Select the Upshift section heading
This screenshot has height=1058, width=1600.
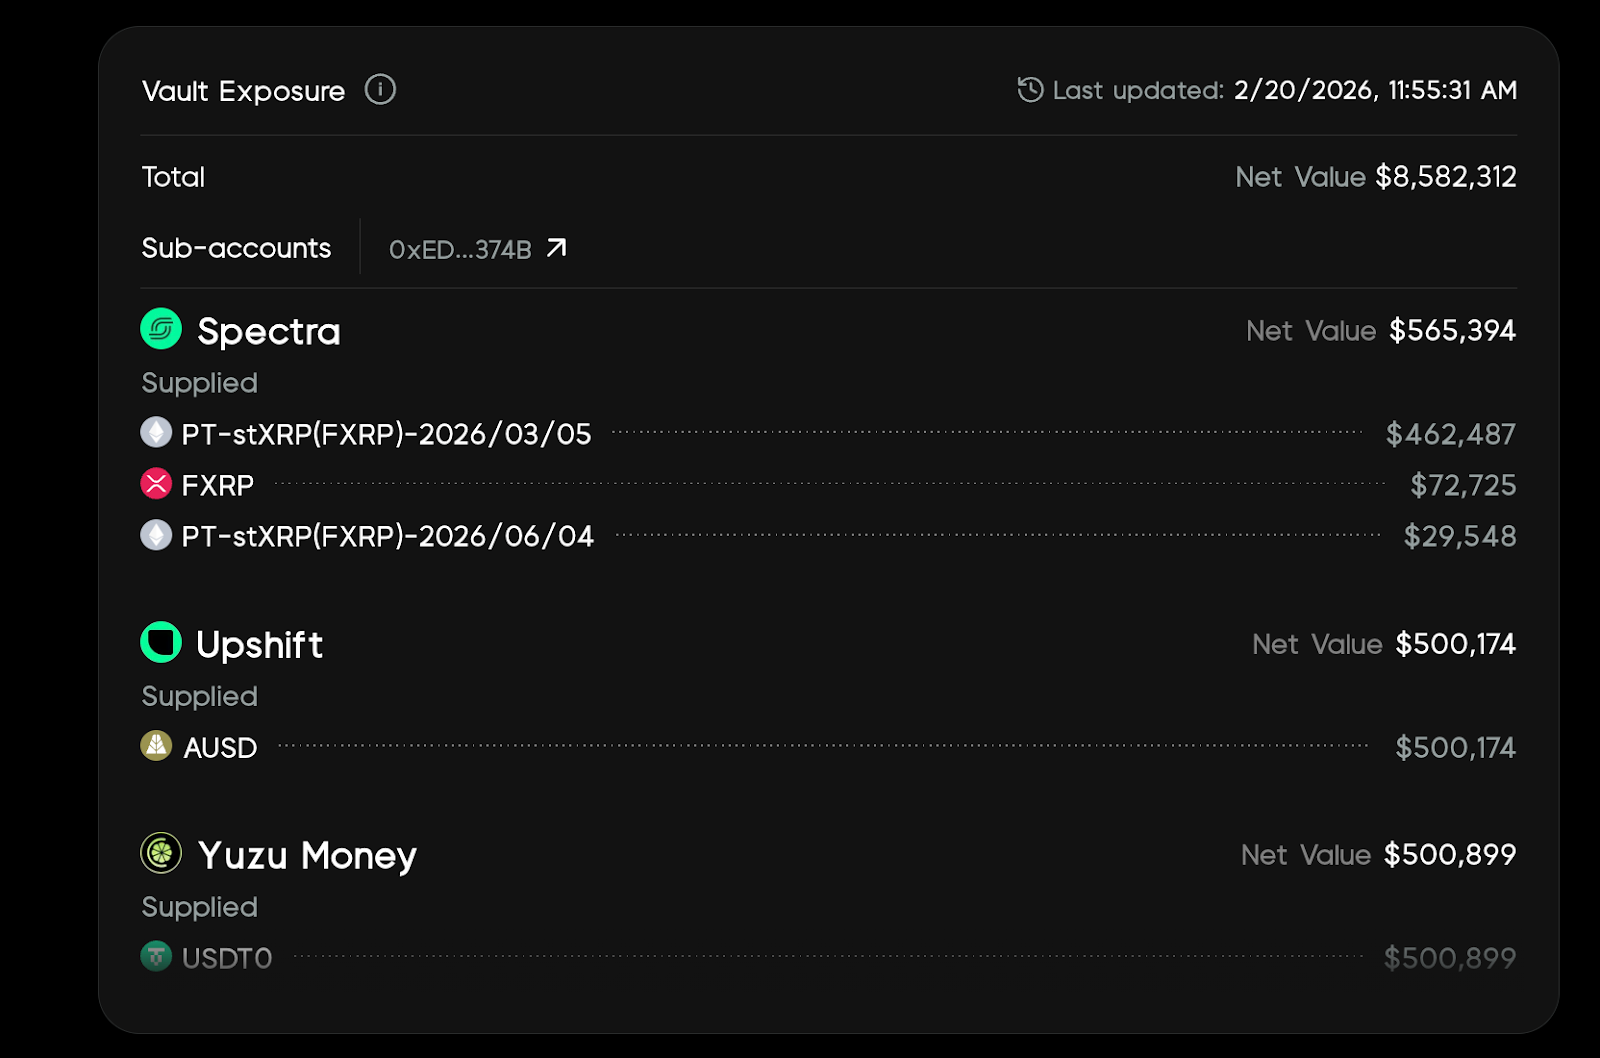pos(260,645)
